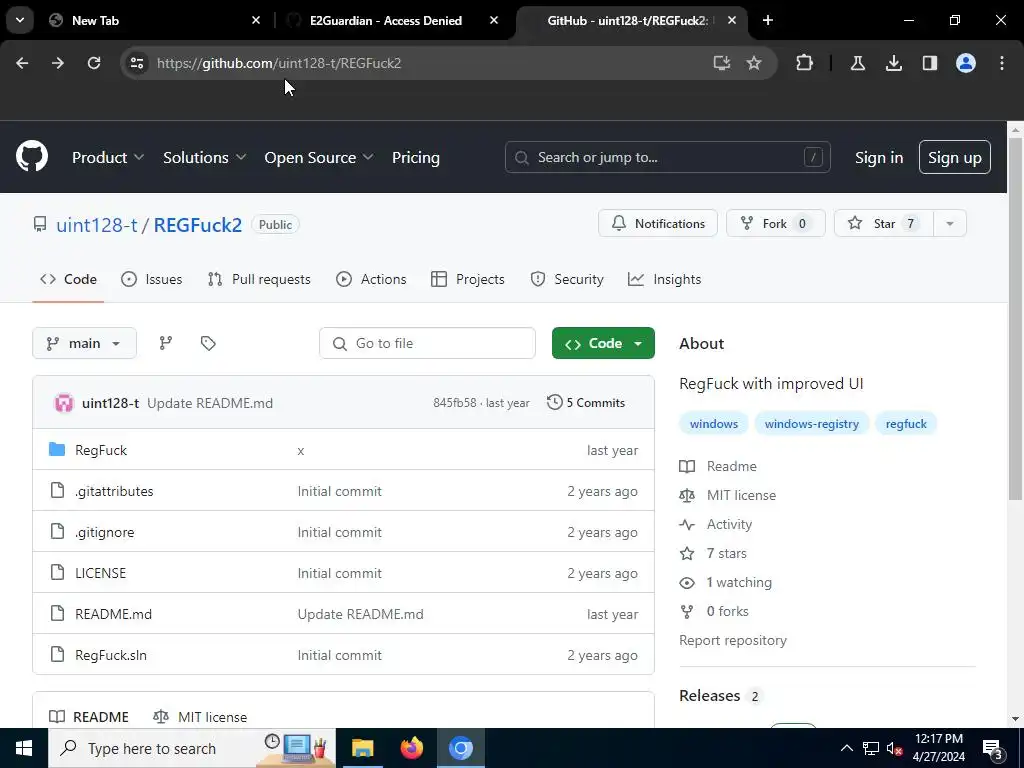This screenshot has height=768, width=1024.
Task: Expand the Open Source menu
Action: (x=319, y=157)
